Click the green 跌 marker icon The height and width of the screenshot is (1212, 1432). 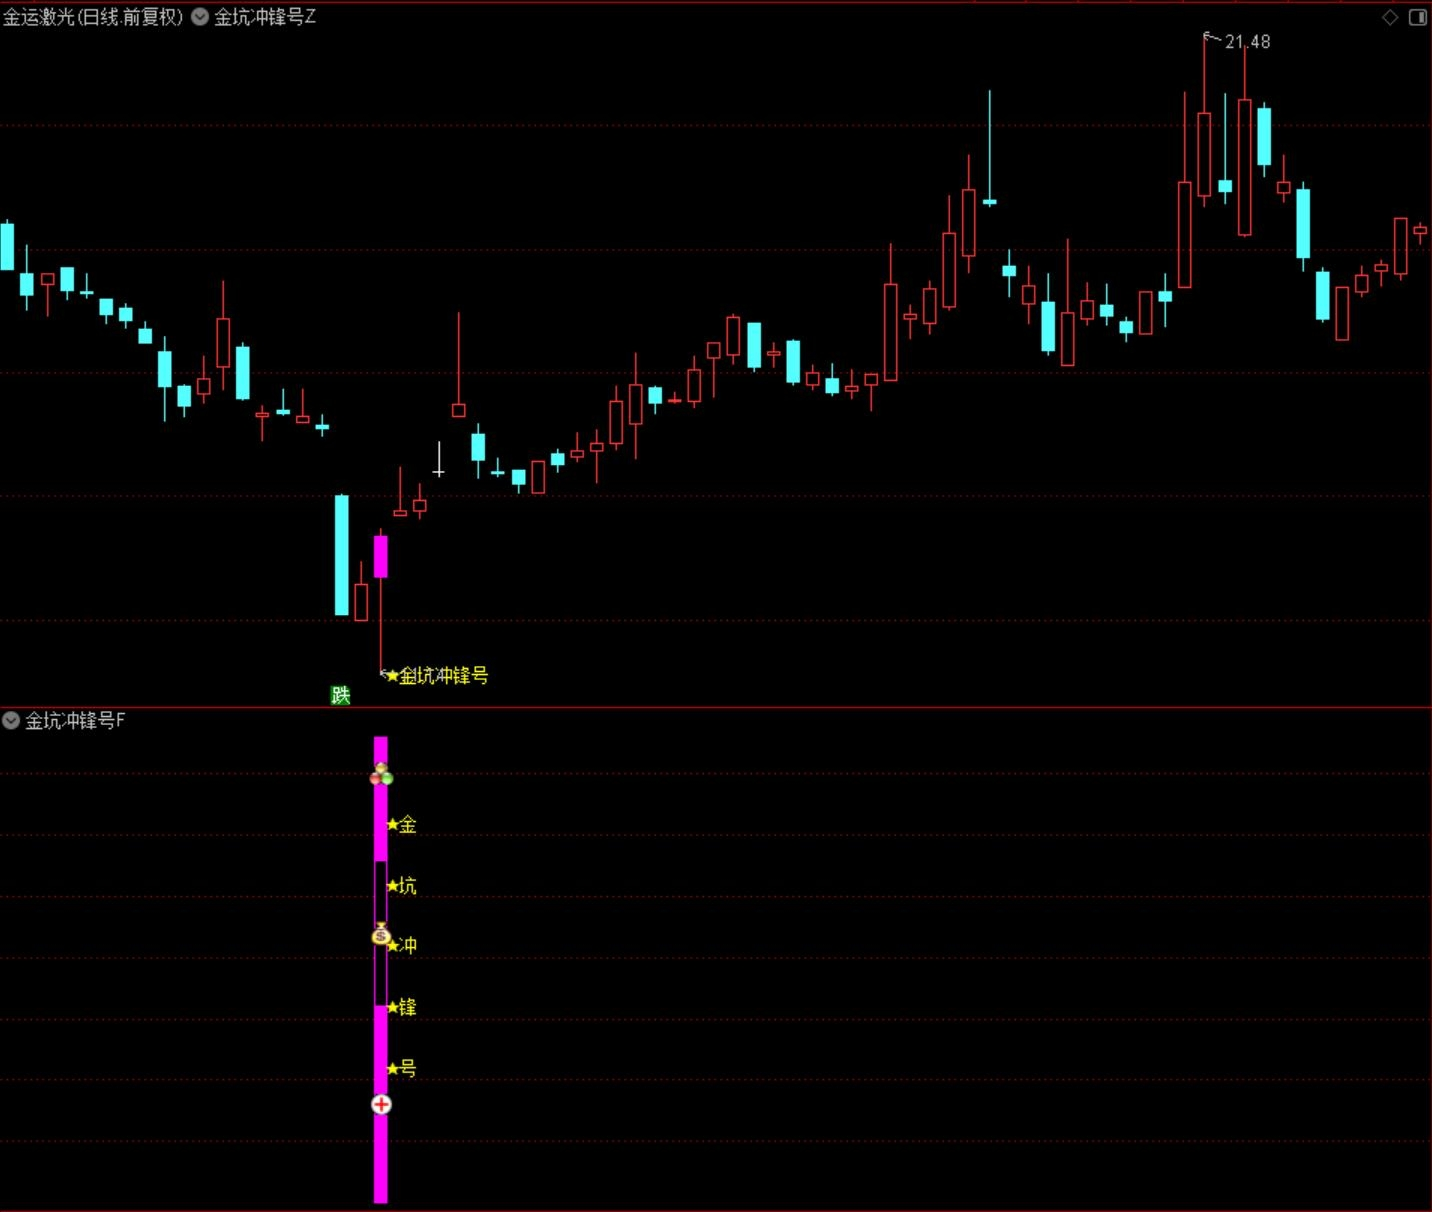coord(341,695)
